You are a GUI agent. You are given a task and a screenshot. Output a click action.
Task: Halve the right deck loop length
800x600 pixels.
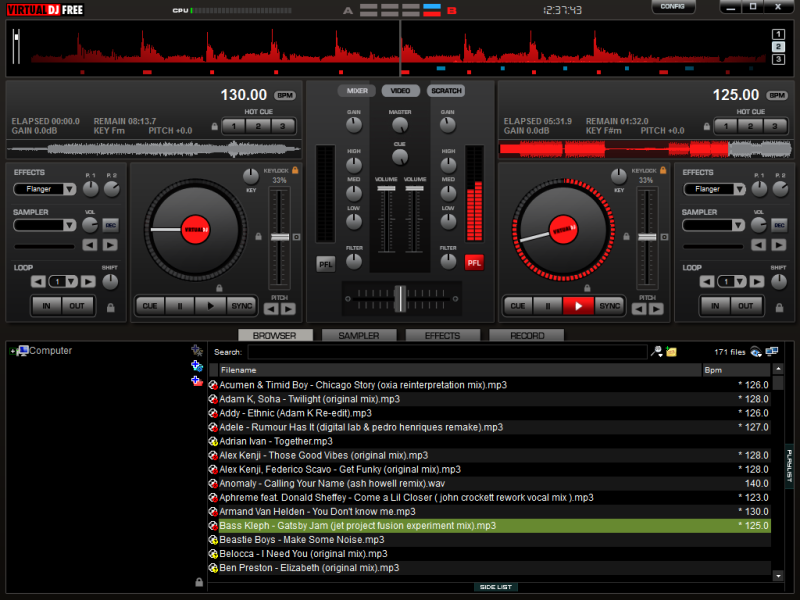(707, 282)
